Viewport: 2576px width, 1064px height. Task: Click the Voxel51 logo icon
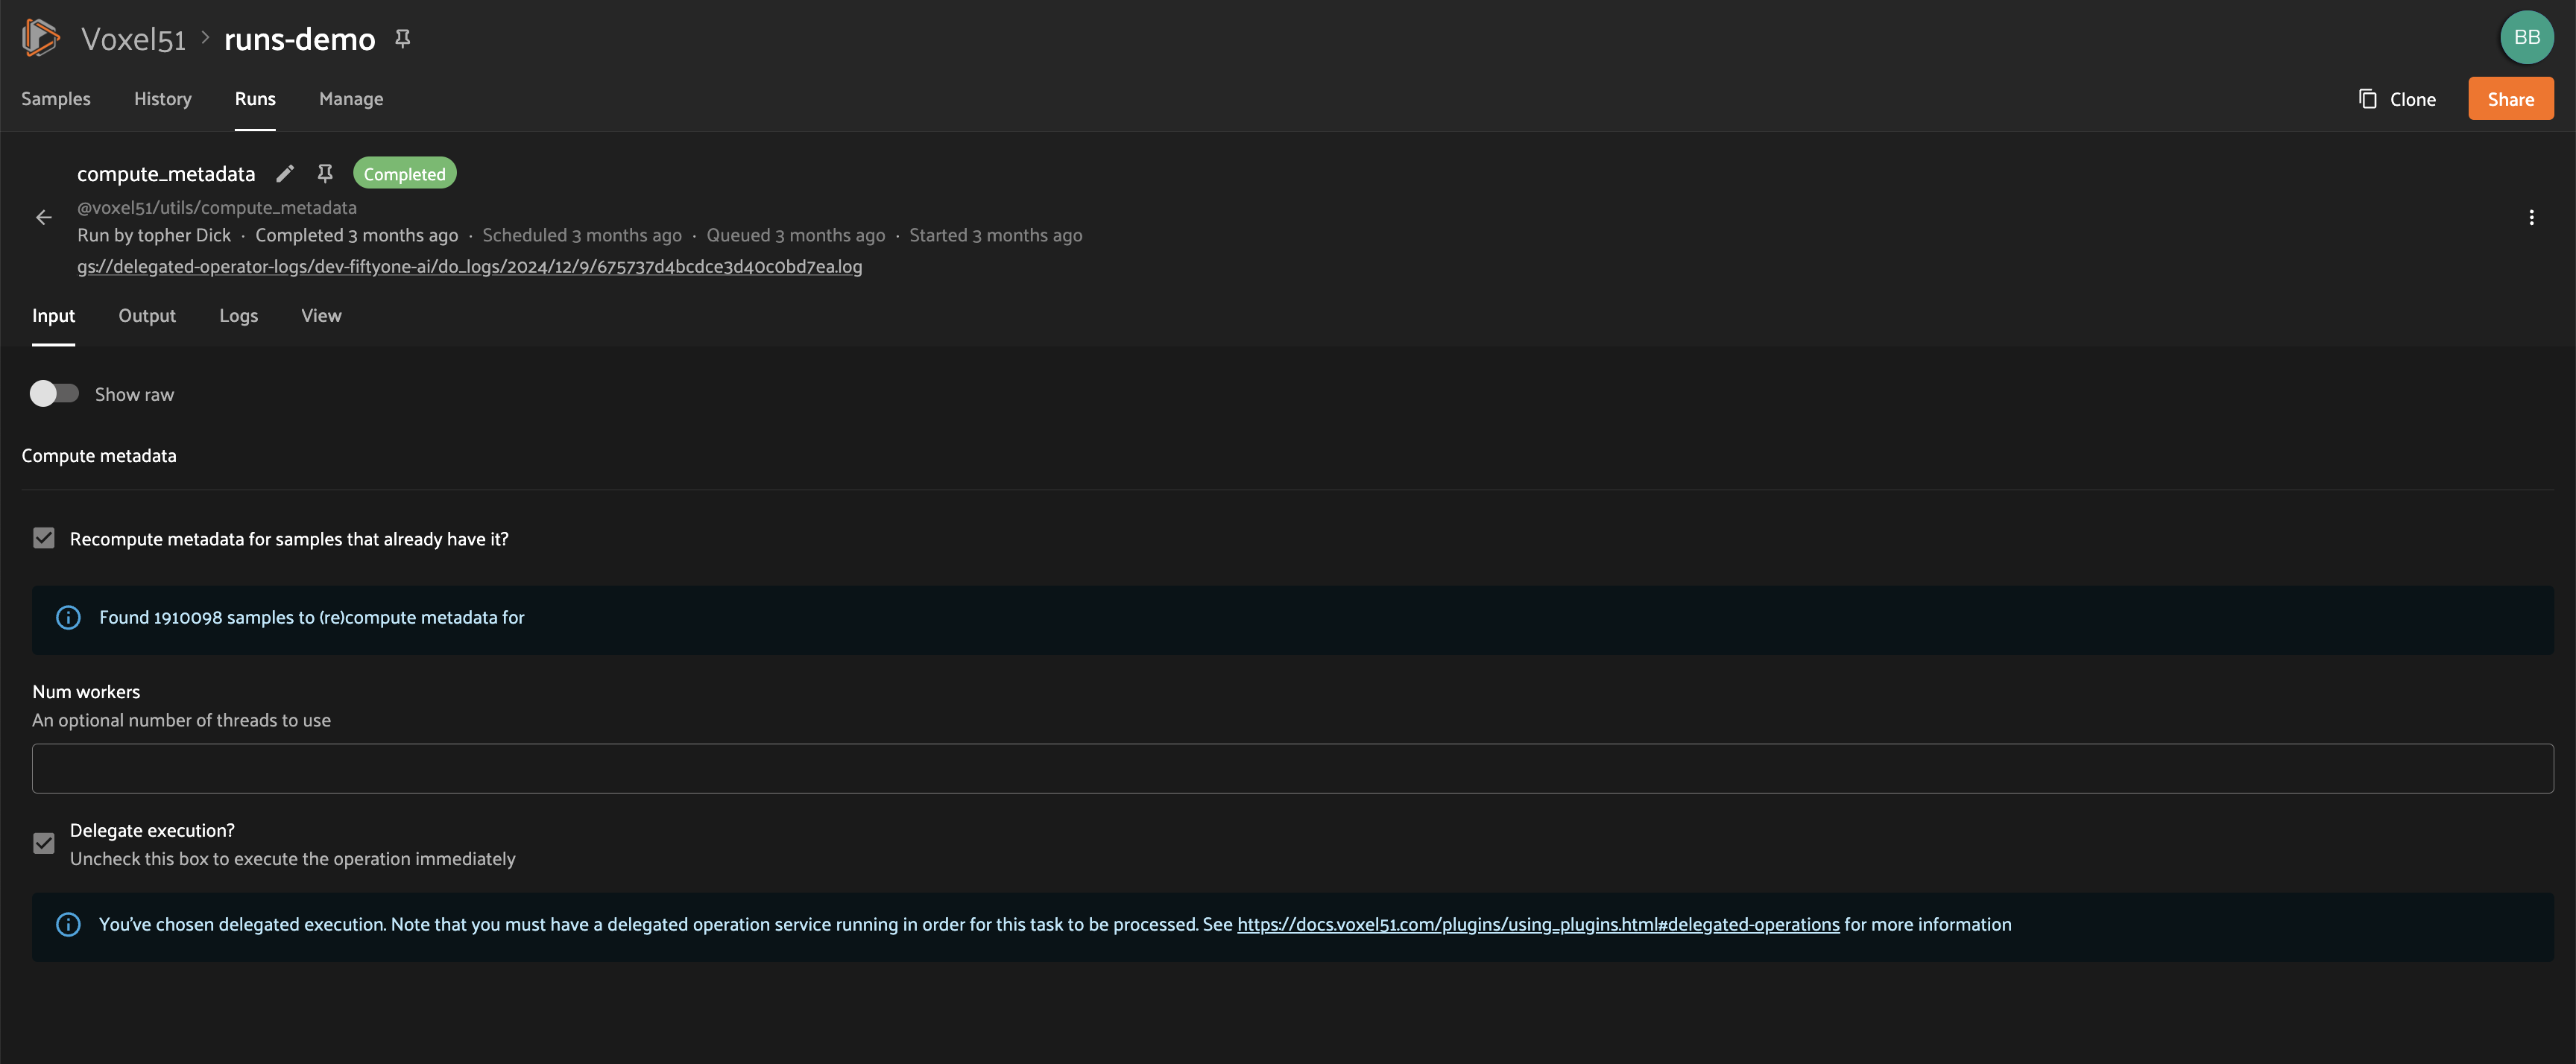tap(41, 38)
